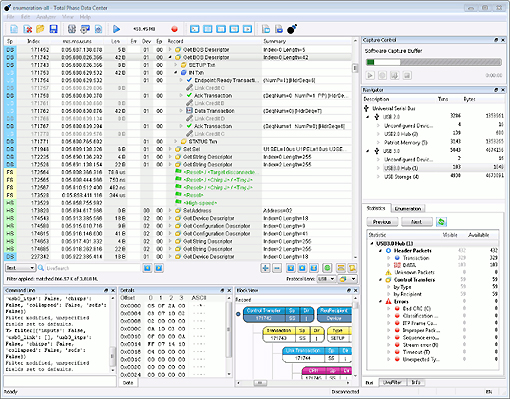
Task: Expand the USB2.0 Hub (2) node
Action: (378, 134)
